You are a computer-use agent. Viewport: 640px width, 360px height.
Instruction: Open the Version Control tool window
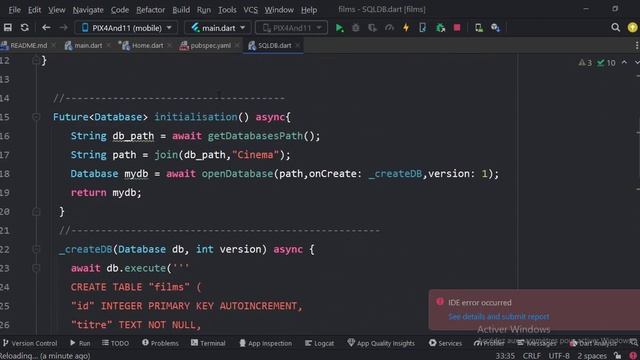(x=30, y=343)
